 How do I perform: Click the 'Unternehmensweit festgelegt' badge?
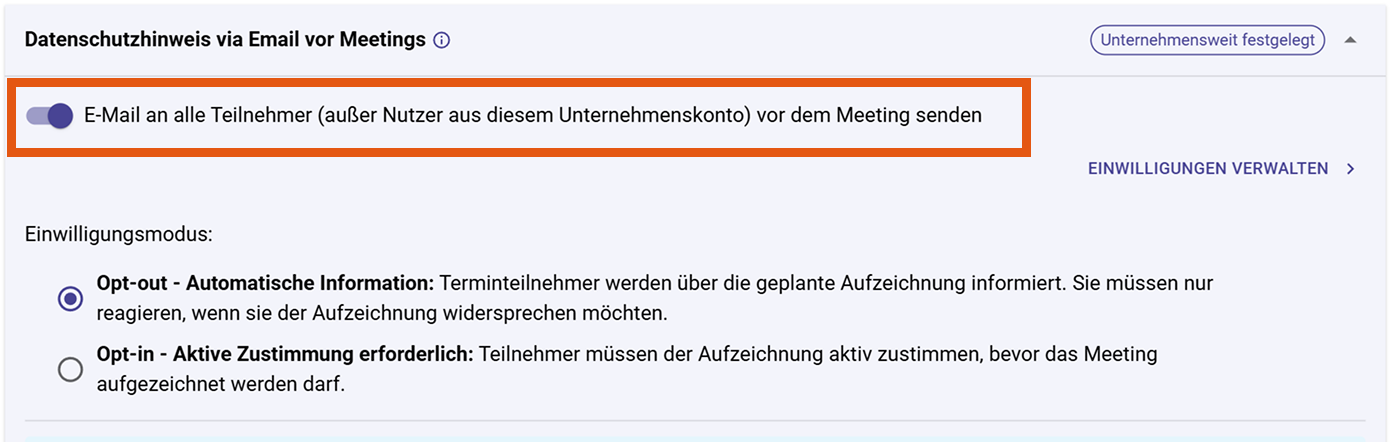1207,41
